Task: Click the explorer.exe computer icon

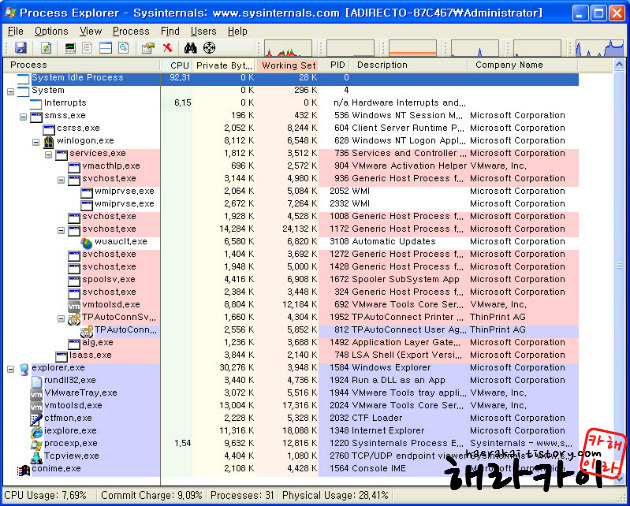Action: (x=24, y=369)
